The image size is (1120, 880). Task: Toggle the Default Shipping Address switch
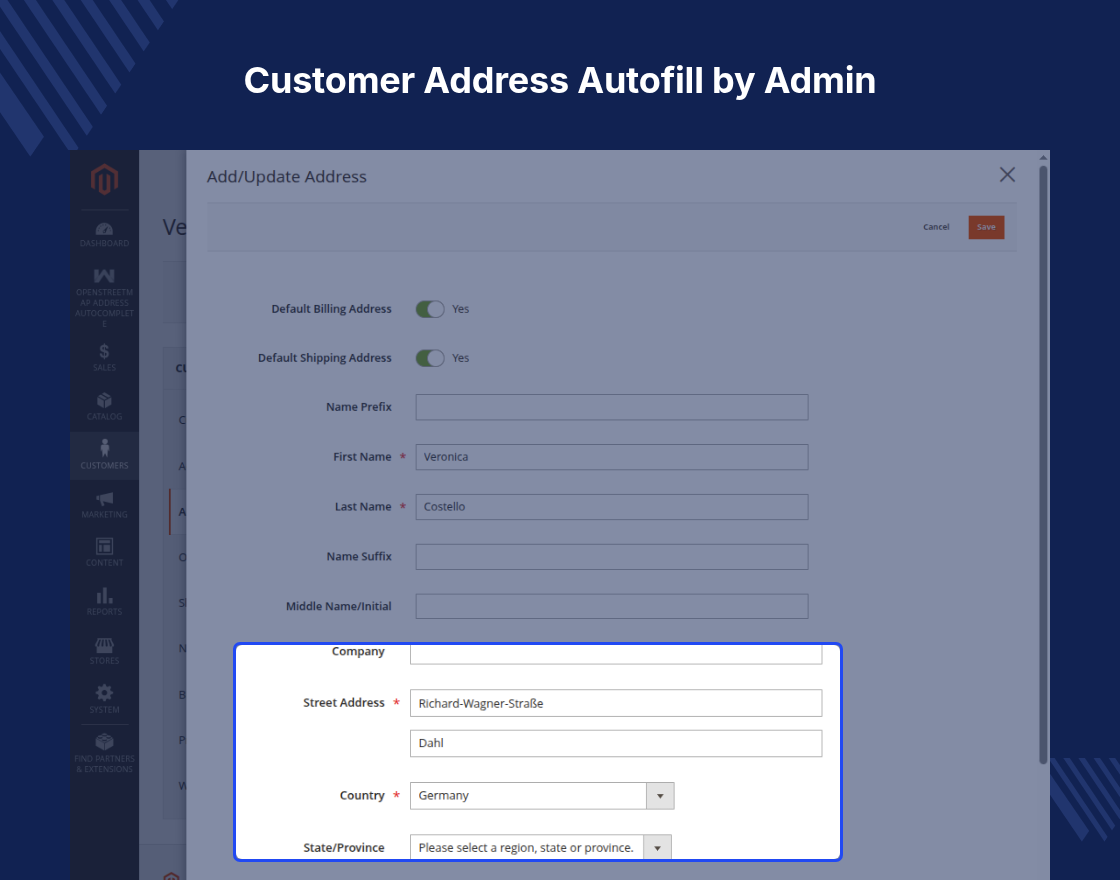tap(430, 358)
